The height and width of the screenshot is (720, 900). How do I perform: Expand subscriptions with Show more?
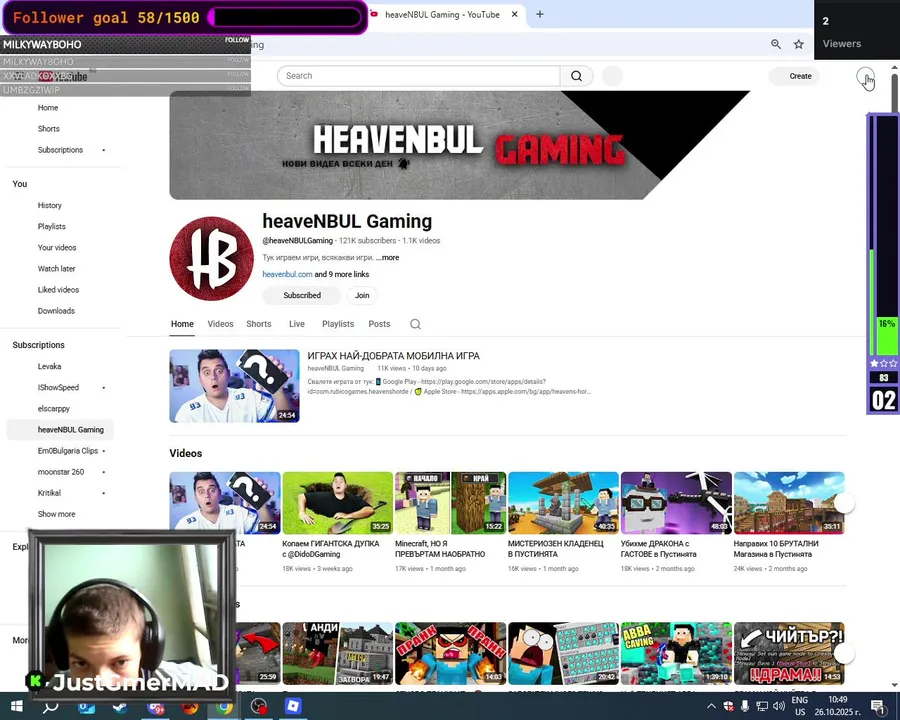[x=56, y=514]
